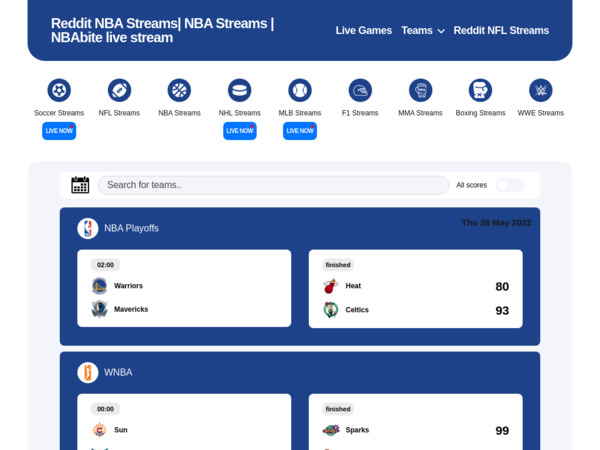Click the WNBA league logo

click(88, 372)
